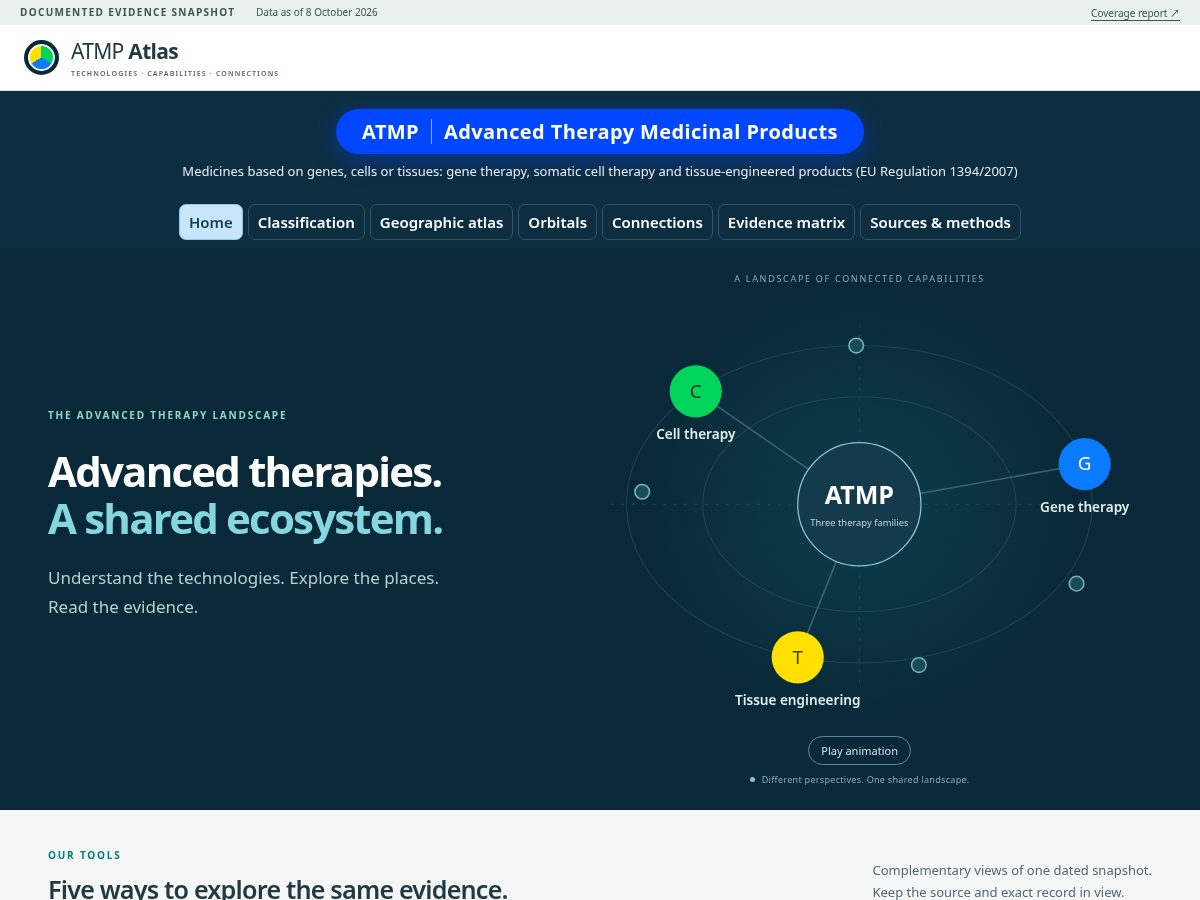Switch to the Classification tab

(x=306, y=222)
